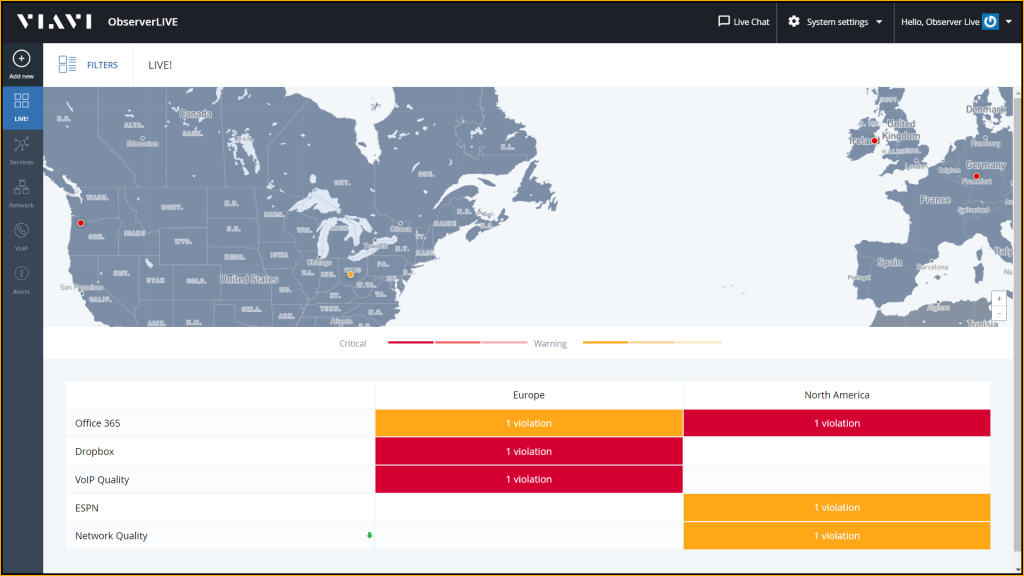Click the red map marker near Frankfurt

coord(976,176)
